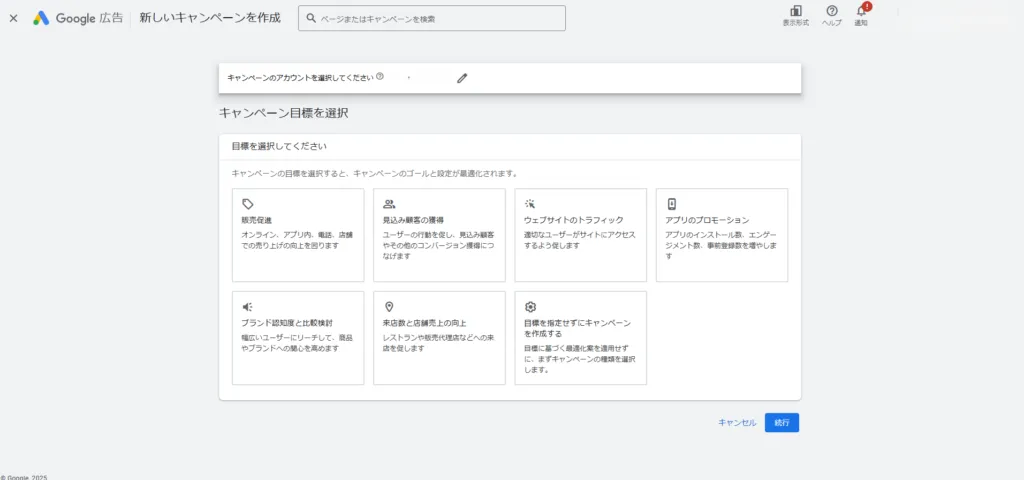Click the キャンペーンのアカウントを選択してください label
The height and width of the screenshot is (480, 1024).
click(x=300, y=77)
